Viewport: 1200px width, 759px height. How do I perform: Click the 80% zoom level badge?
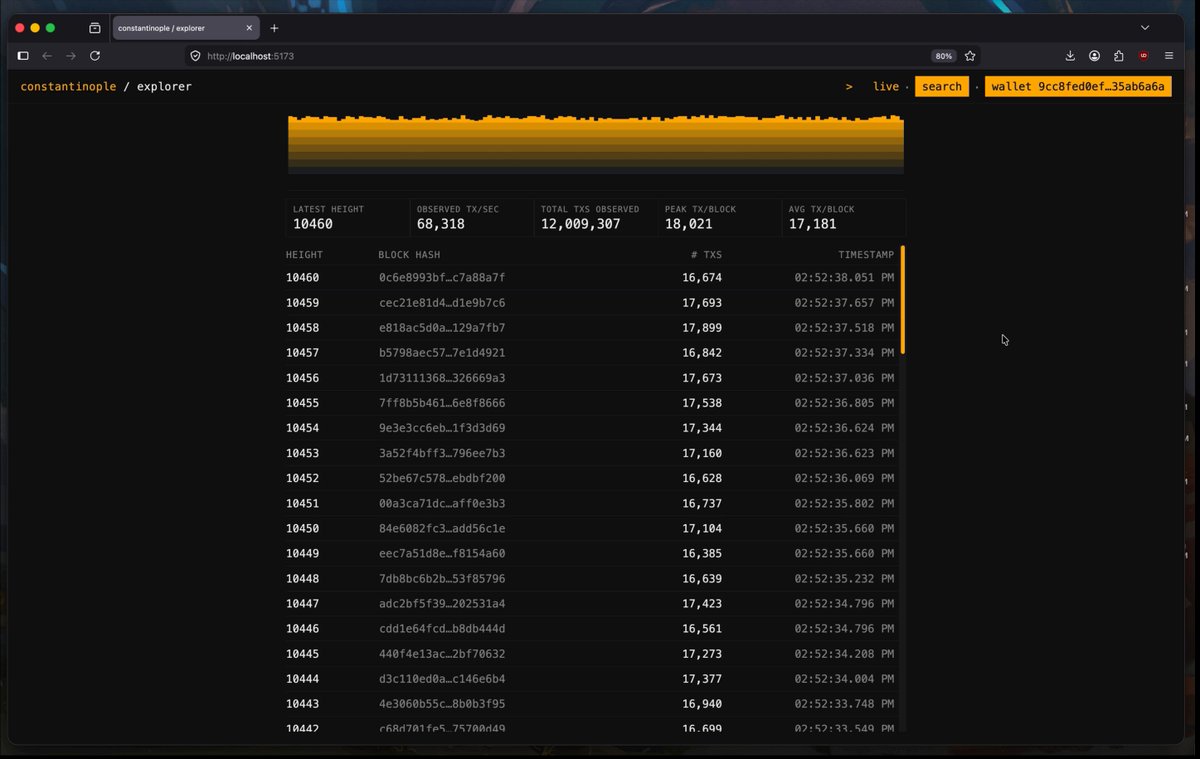pyautogui.click(x=943, y=56)
